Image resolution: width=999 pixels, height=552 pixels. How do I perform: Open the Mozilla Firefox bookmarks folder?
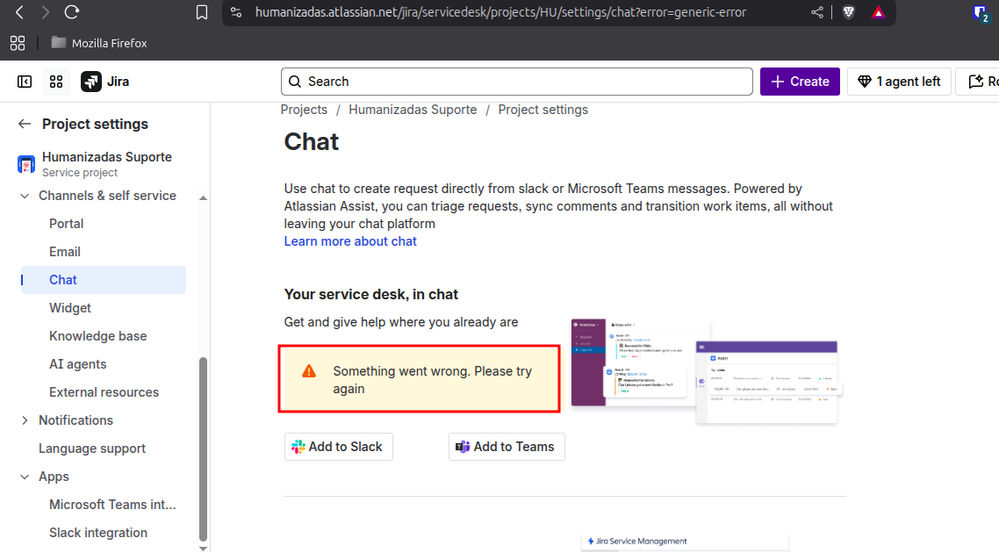(x=99, y=43)
